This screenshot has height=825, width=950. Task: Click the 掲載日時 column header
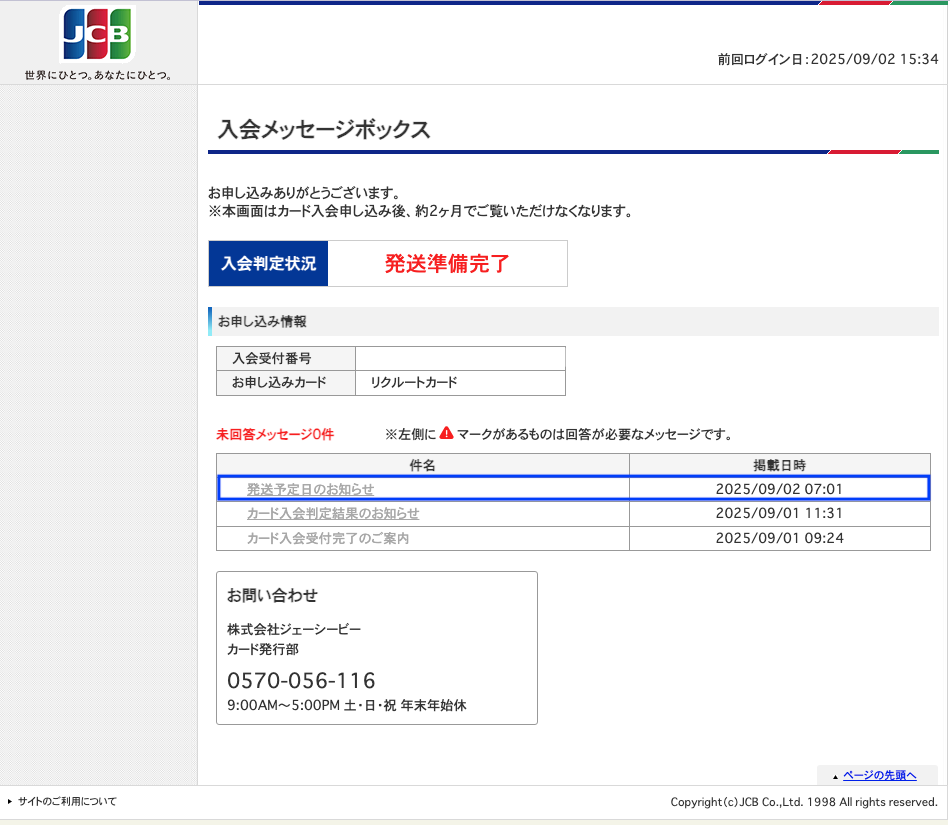(x=780, y=465)
